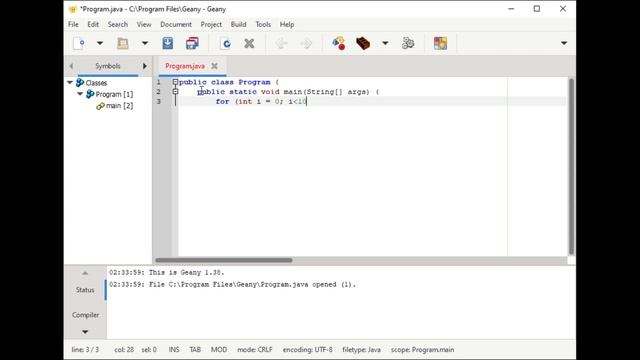
Task: Switch to the Status message tab
Action: click(85, 290)
